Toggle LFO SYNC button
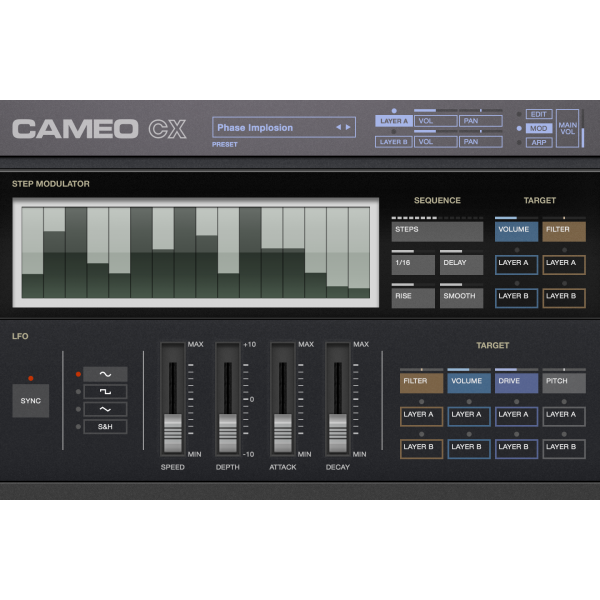The image size is (600, 600). coord(31,401)
